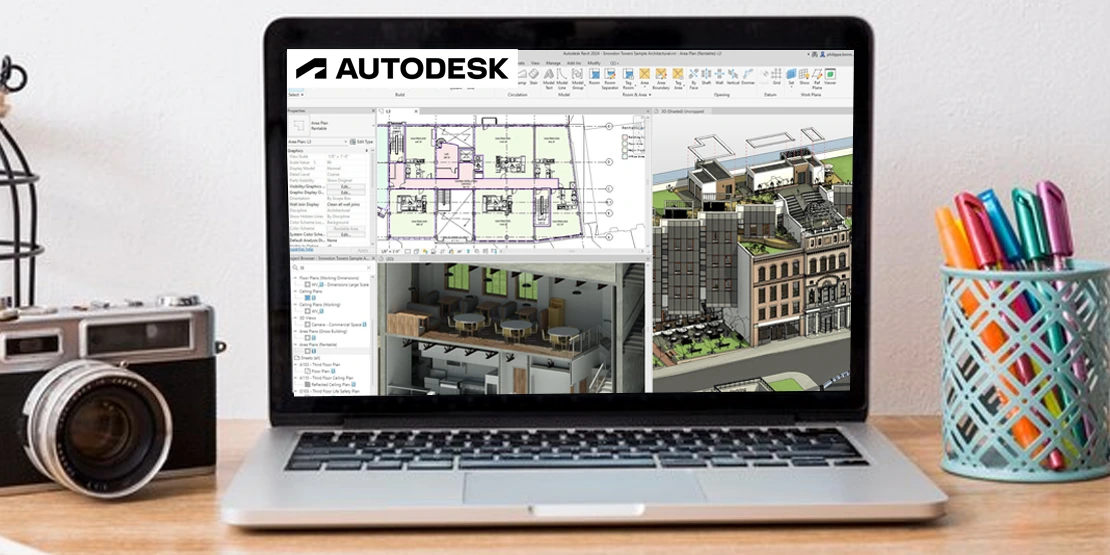Select the Sheets (all) tree node
The height and width of the screenshot is (555, 1110).
[307, 358]
